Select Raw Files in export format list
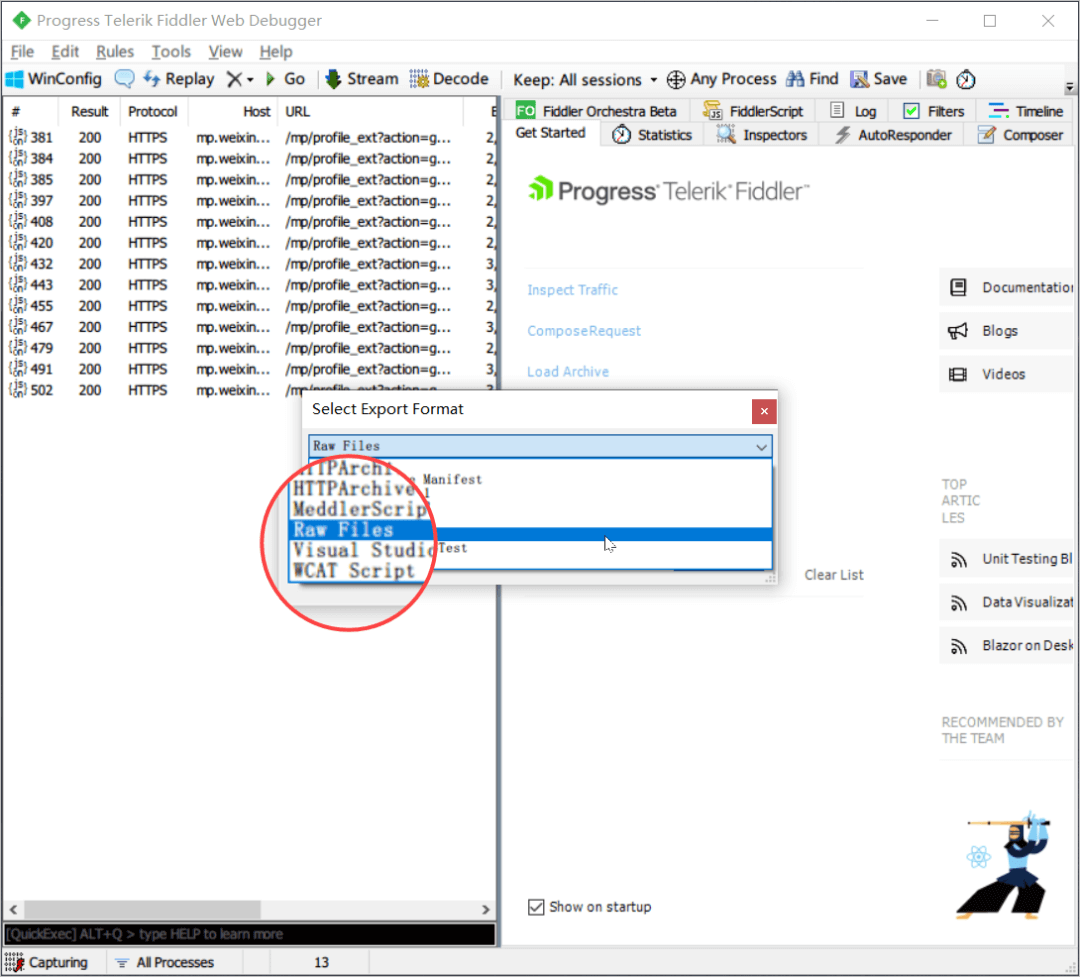This screenshot has width=1080, height=977. 530,531
